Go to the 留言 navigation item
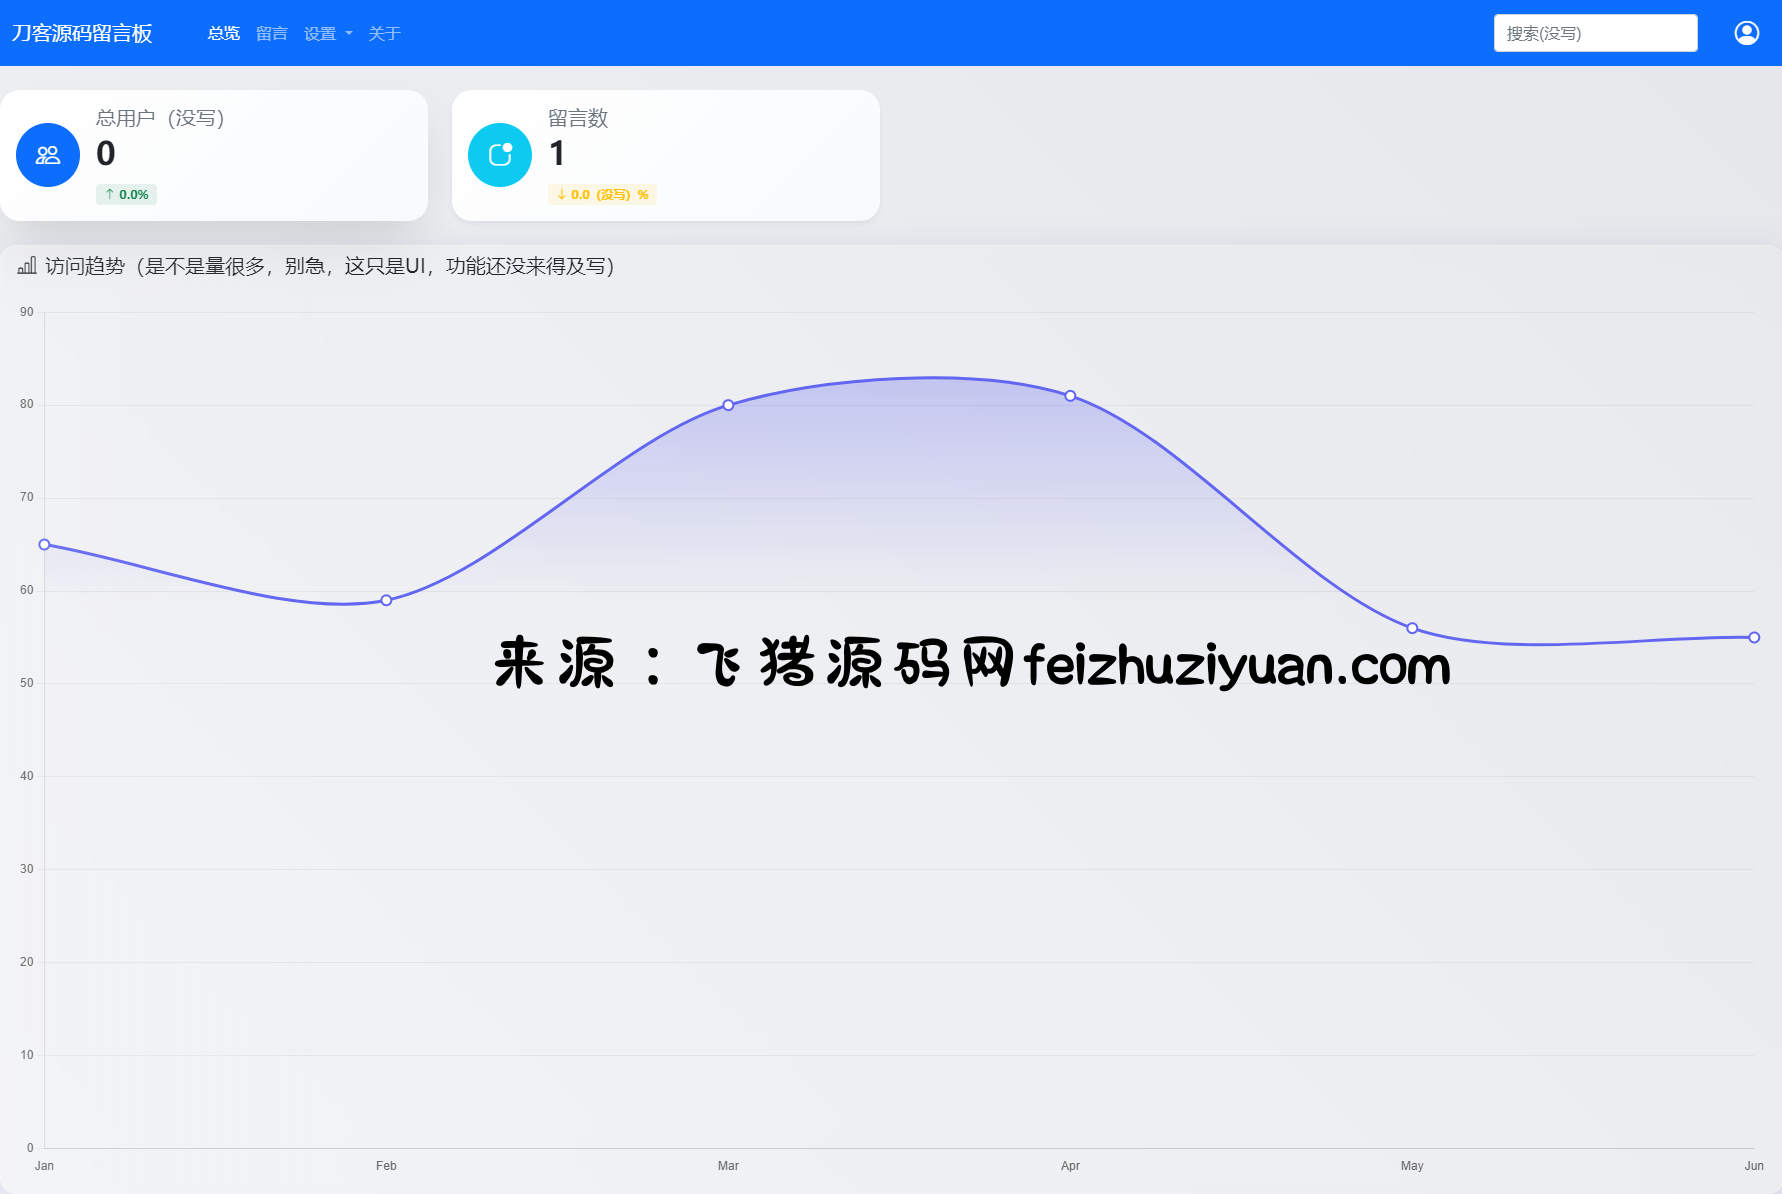This screenshot has height=1194, width=1782. (271, 33)
